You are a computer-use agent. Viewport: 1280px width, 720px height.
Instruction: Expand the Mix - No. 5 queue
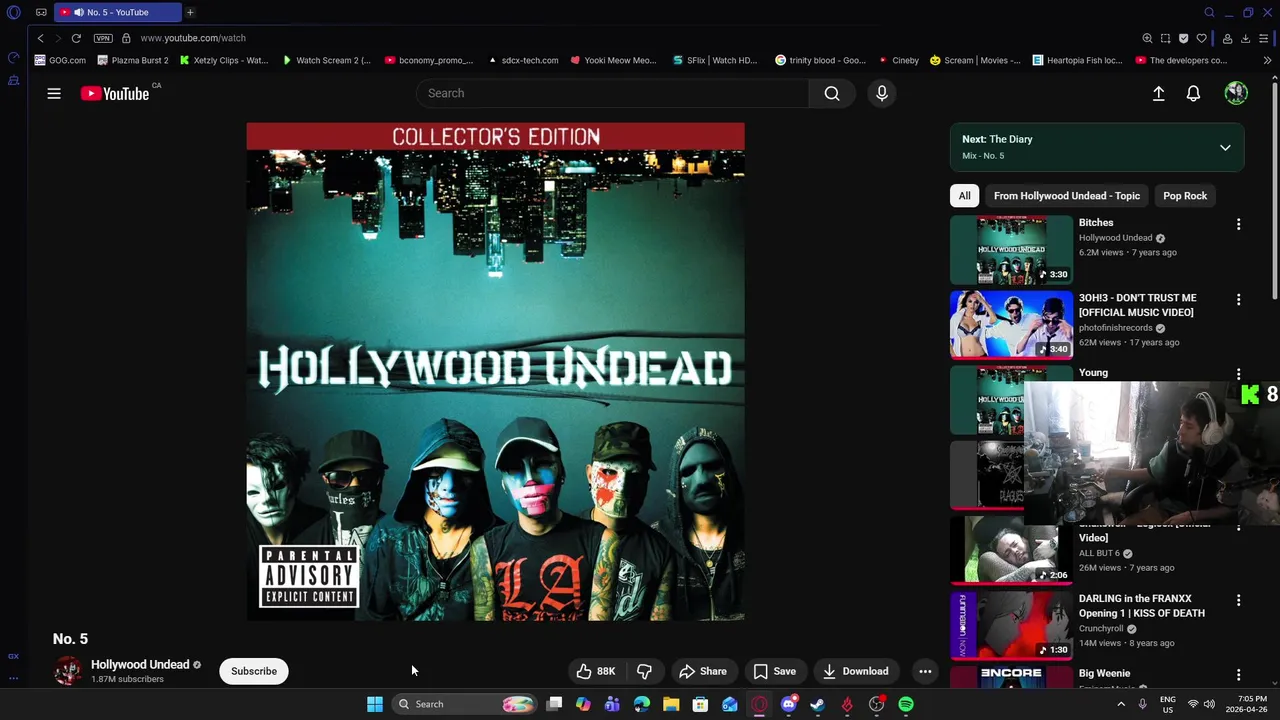pyautogui.click(x=1225, y=147)
